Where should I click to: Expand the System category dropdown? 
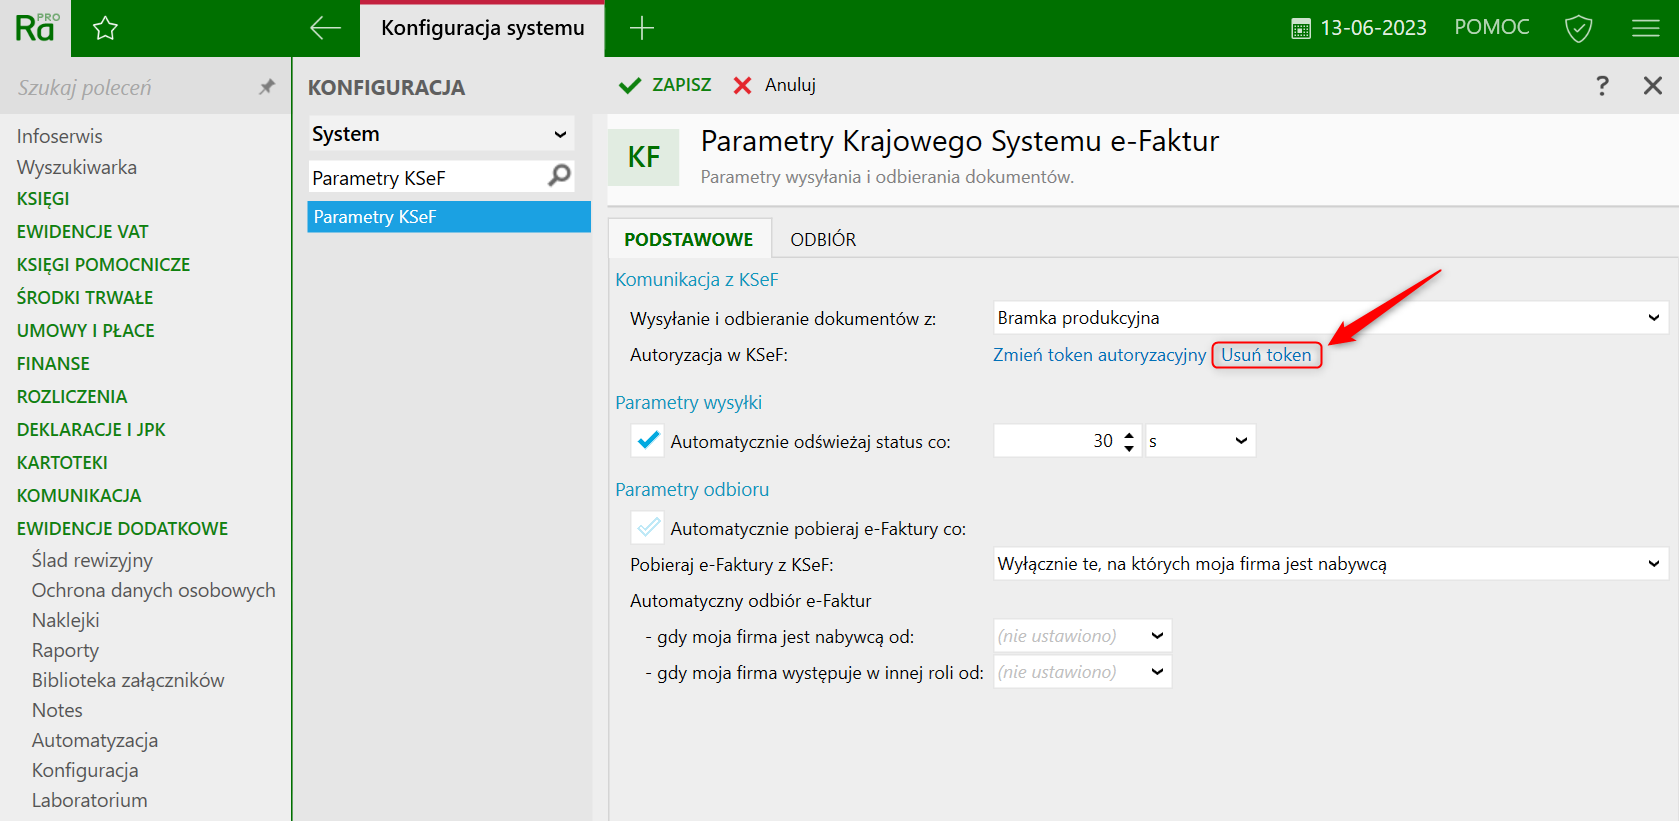click(x=441, y=134)
